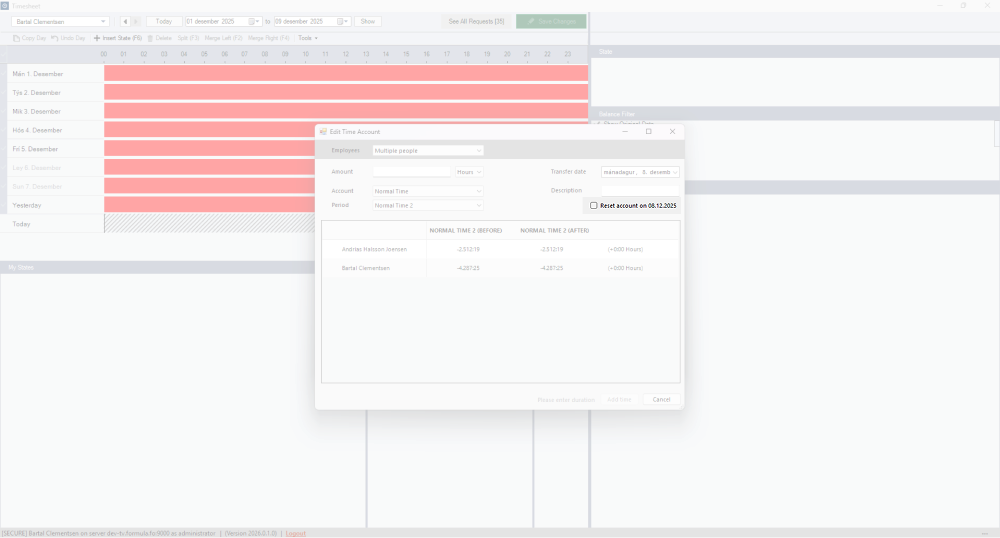Select the Mán 1. Desember row label
The width and height of the screenshot is (1000, 538).
(38, 74)
